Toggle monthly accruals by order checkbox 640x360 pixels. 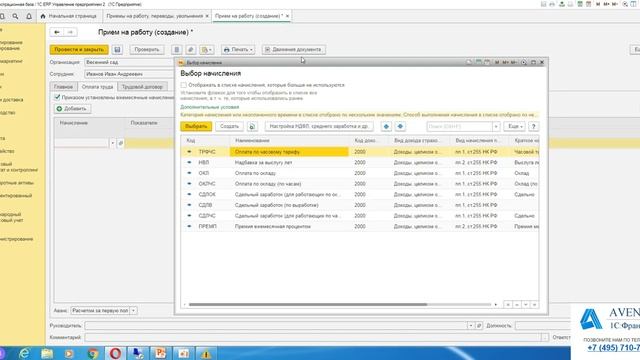[57, 97]
